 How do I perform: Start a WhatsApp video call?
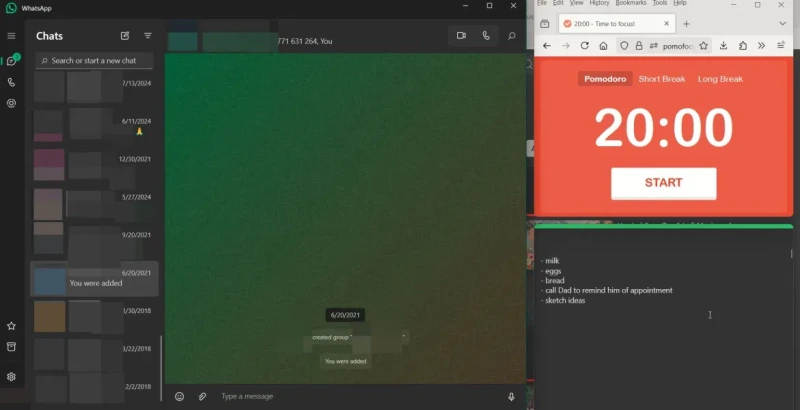[461, 36]
